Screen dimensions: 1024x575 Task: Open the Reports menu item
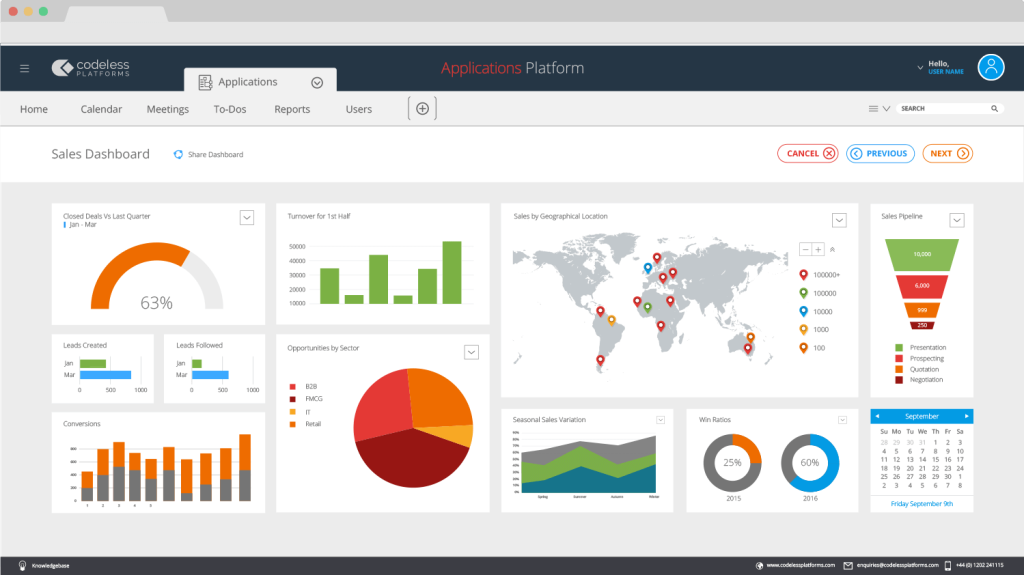point(292,109)
